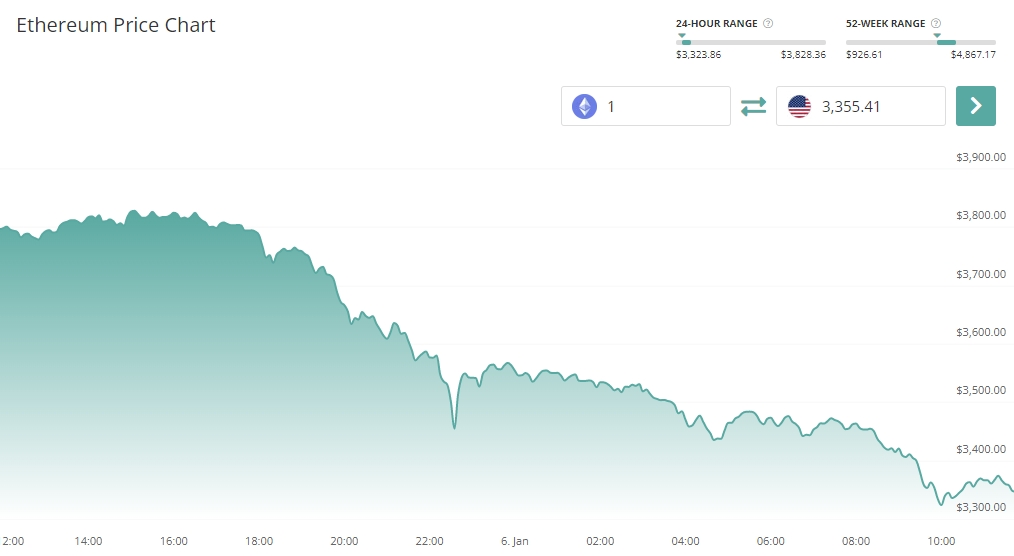Viewport: 1014px width, 556px height.
Task: Click the 52-week range progress bar
Action: tap(920, 42)
